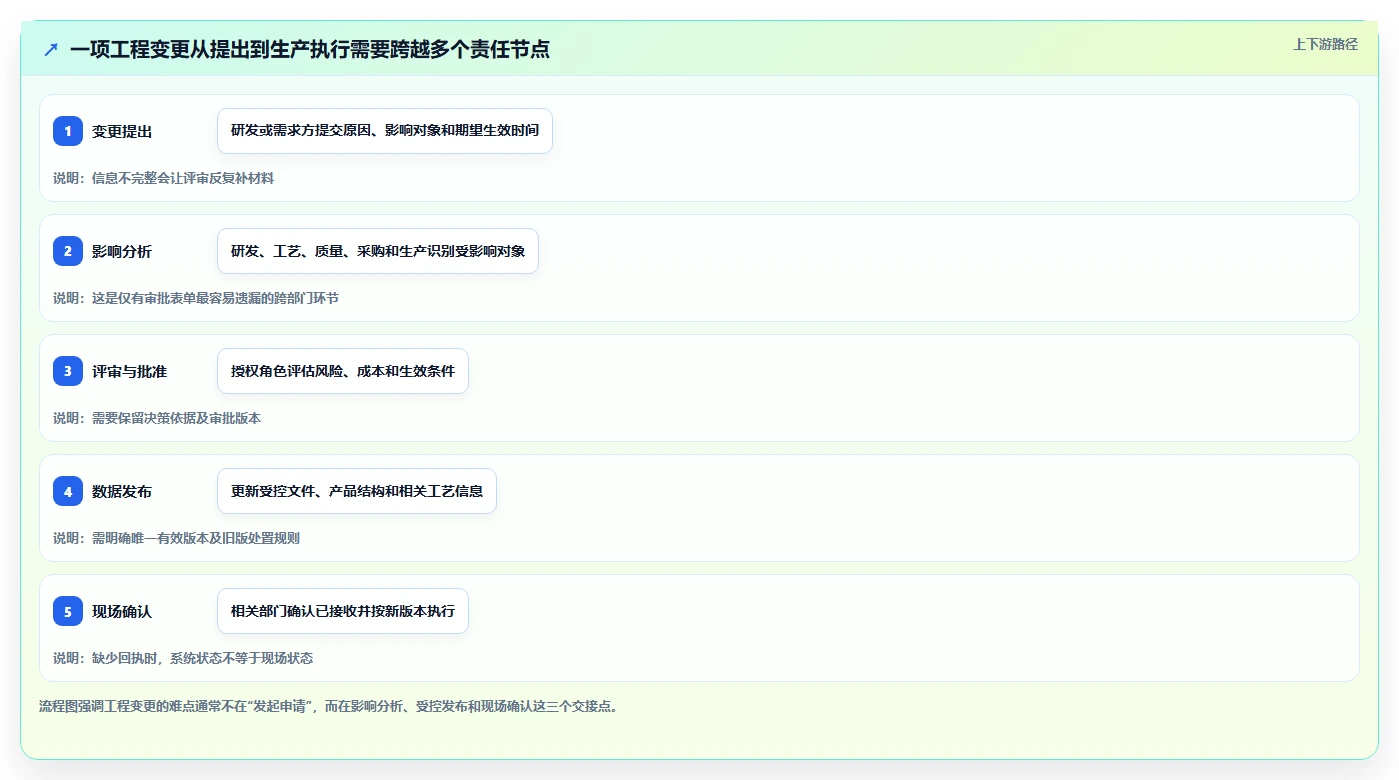
Task: Click the note 需明确唯一有效版本及旧版处置规则
Action: (x=176, y=538)
